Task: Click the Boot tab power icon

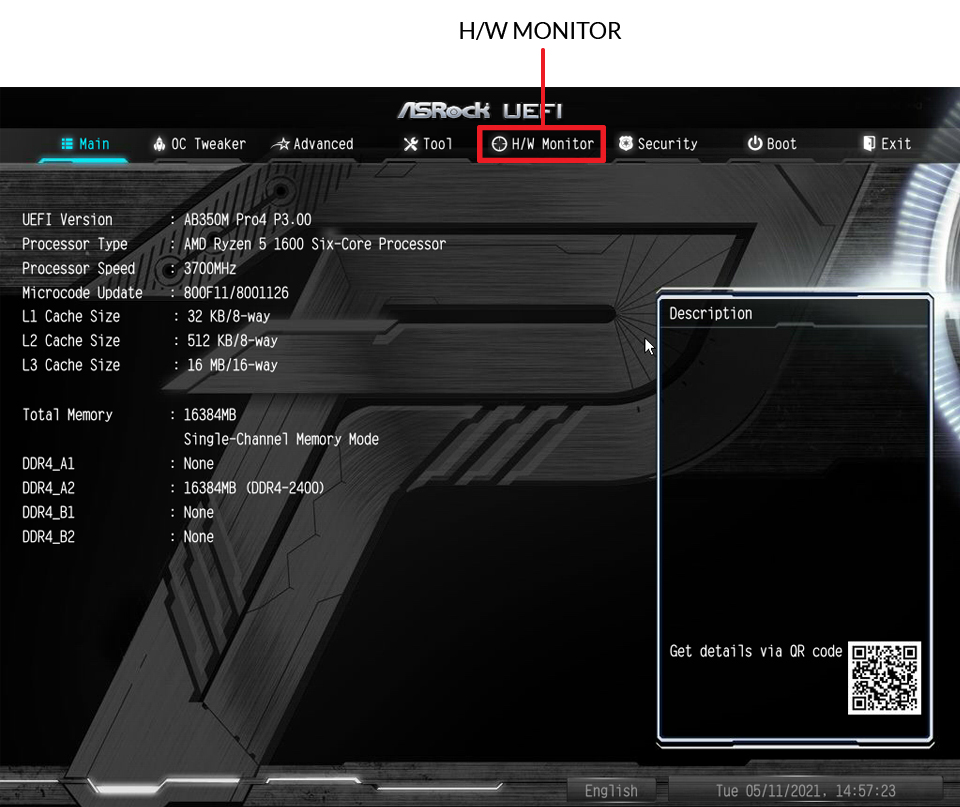Action: coord(755,144)
